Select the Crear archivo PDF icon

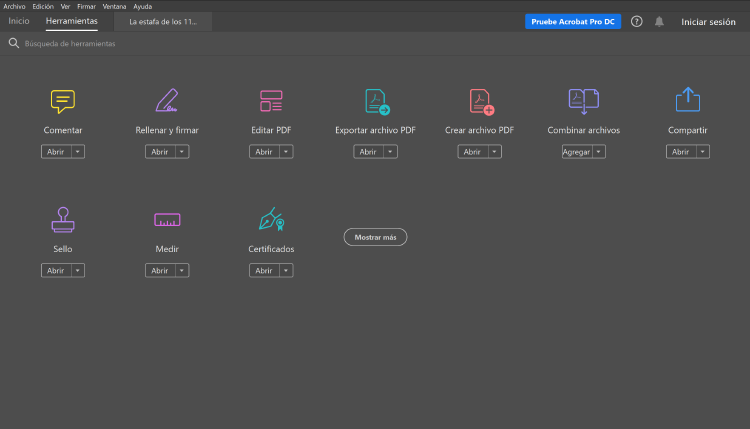[x=481, y=101]
